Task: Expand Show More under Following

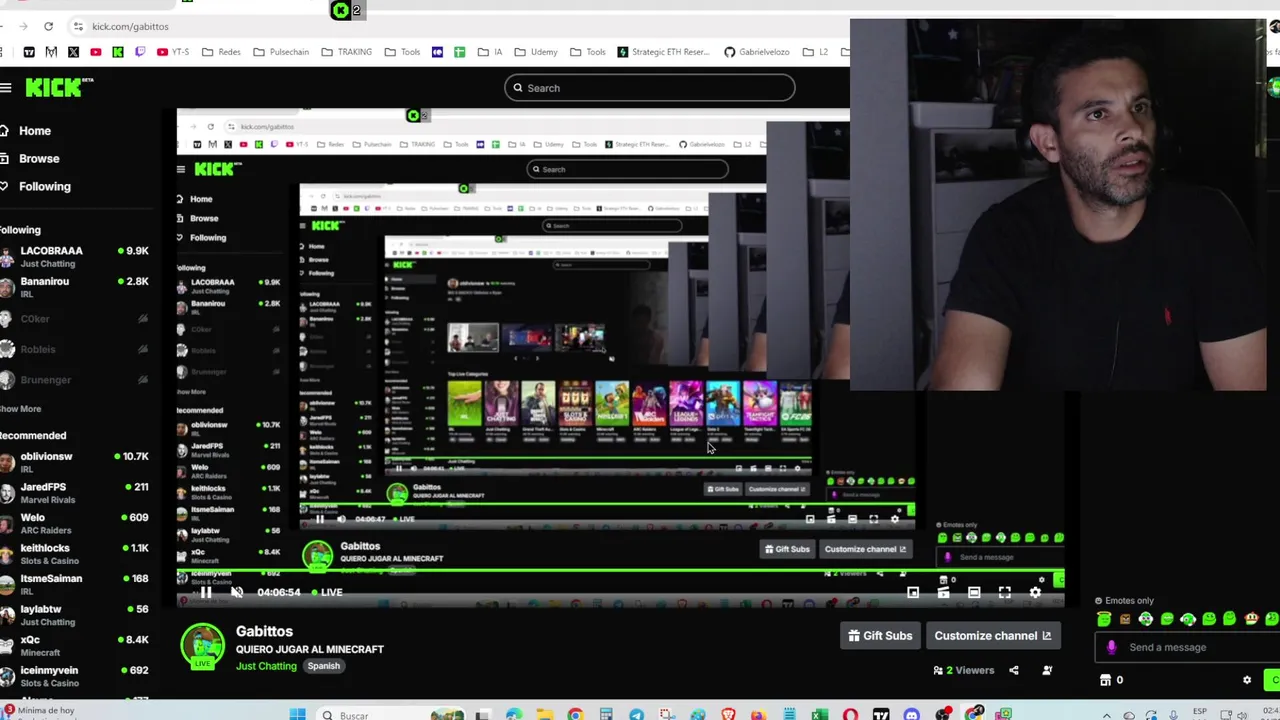Action: [x=21, y=409]
